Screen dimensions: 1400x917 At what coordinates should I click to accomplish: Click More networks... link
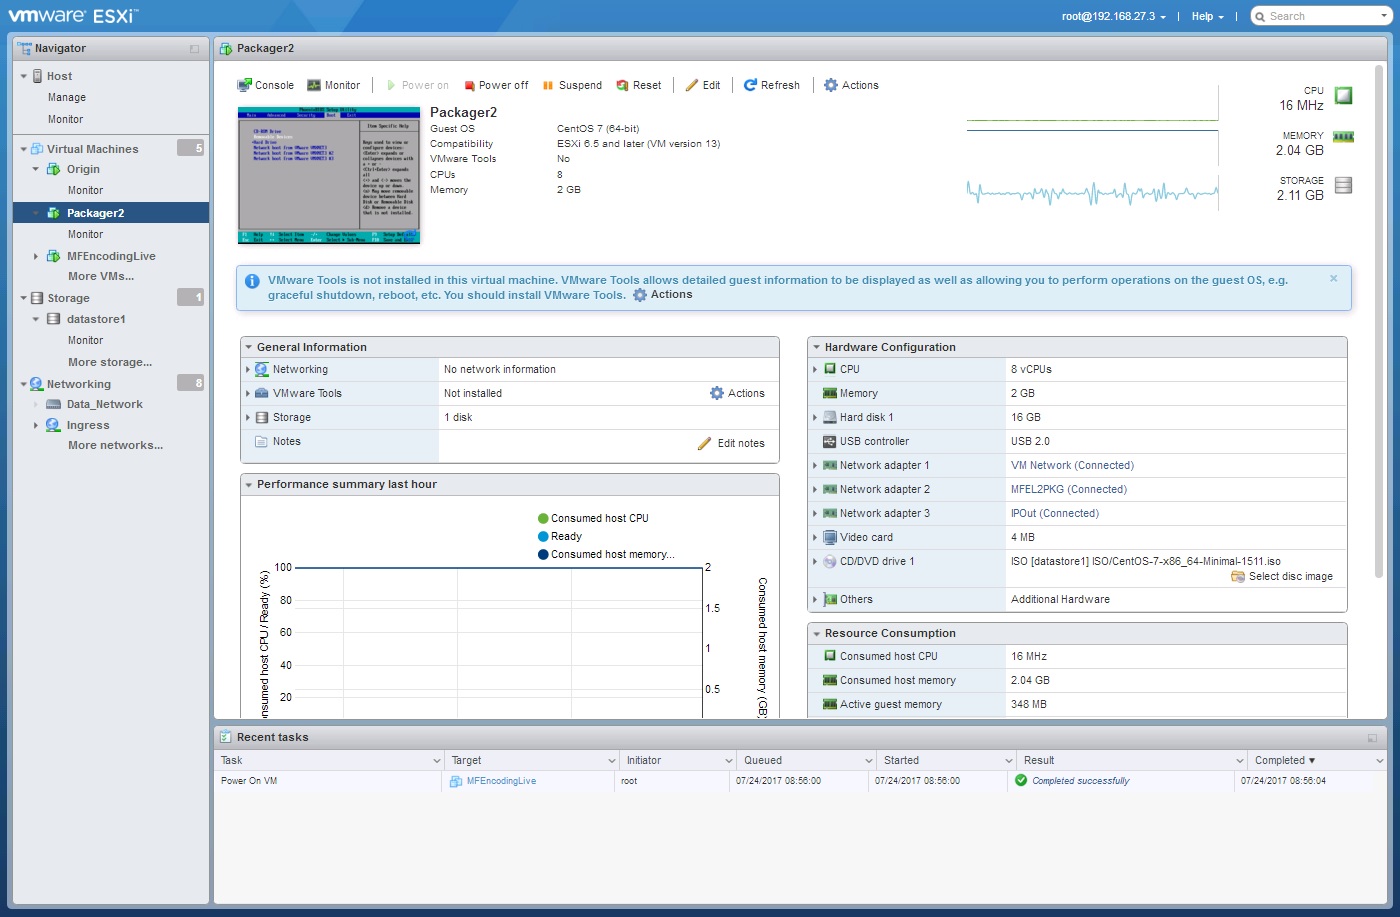pos(115,445)
